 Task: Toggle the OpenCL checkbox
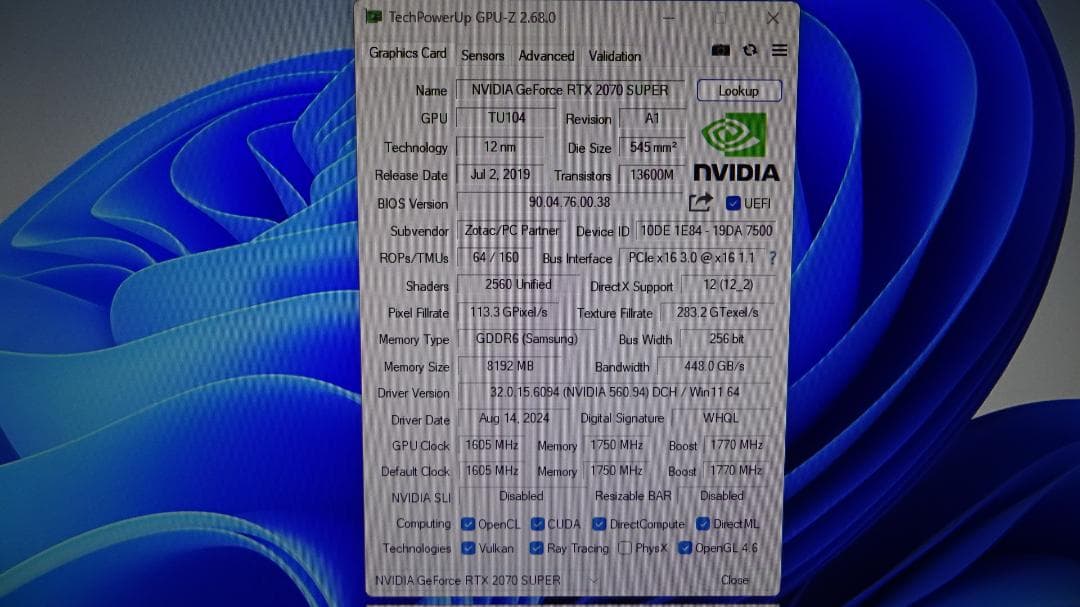coord(468,524)
